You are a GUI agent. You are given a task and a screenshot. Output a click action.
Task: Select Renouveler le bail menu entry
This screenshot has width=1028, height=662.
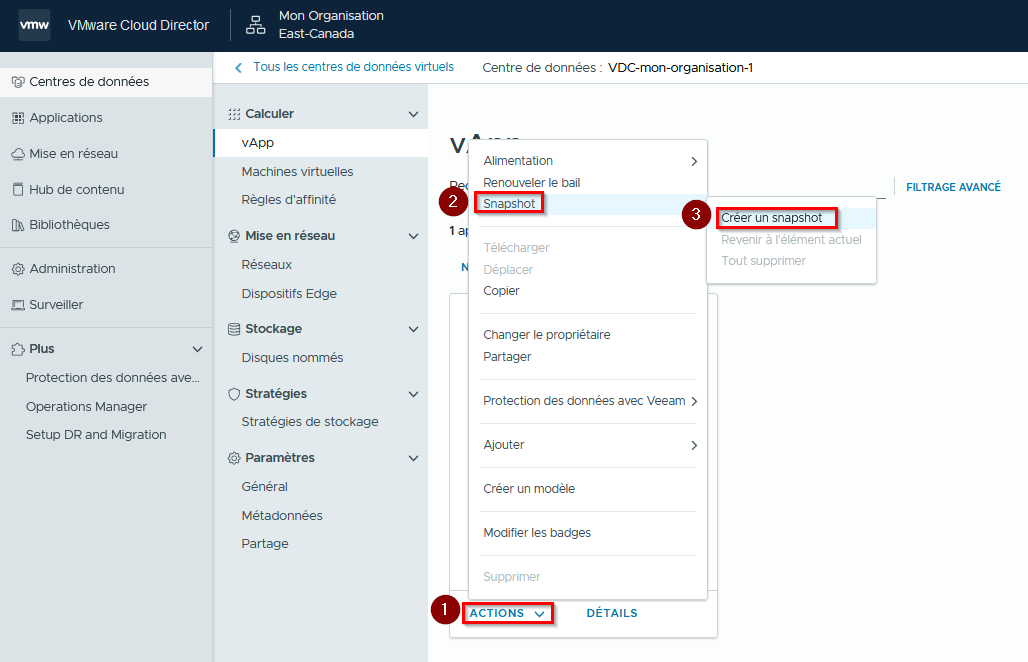(x=532, y=183)
